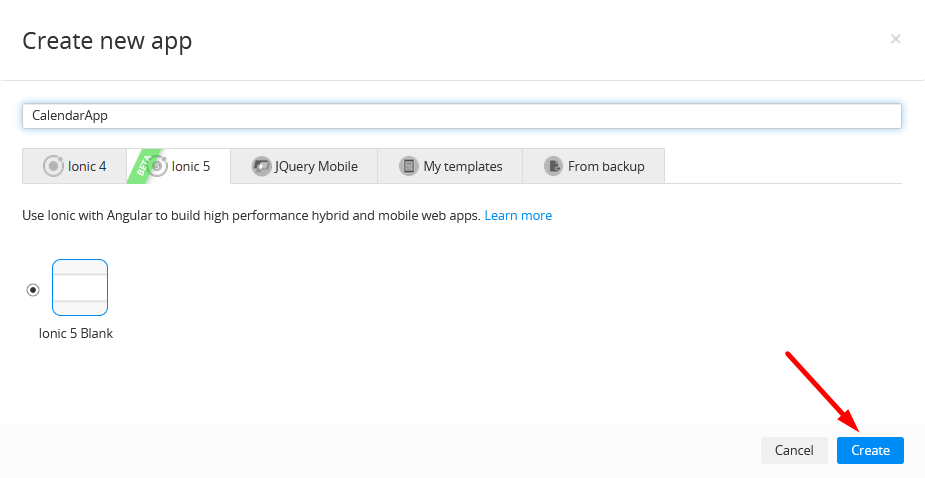Viewport: 925px width, 478px height.
Task: Click the Ionic 5 Blank label
Action: tap(76, 333)
